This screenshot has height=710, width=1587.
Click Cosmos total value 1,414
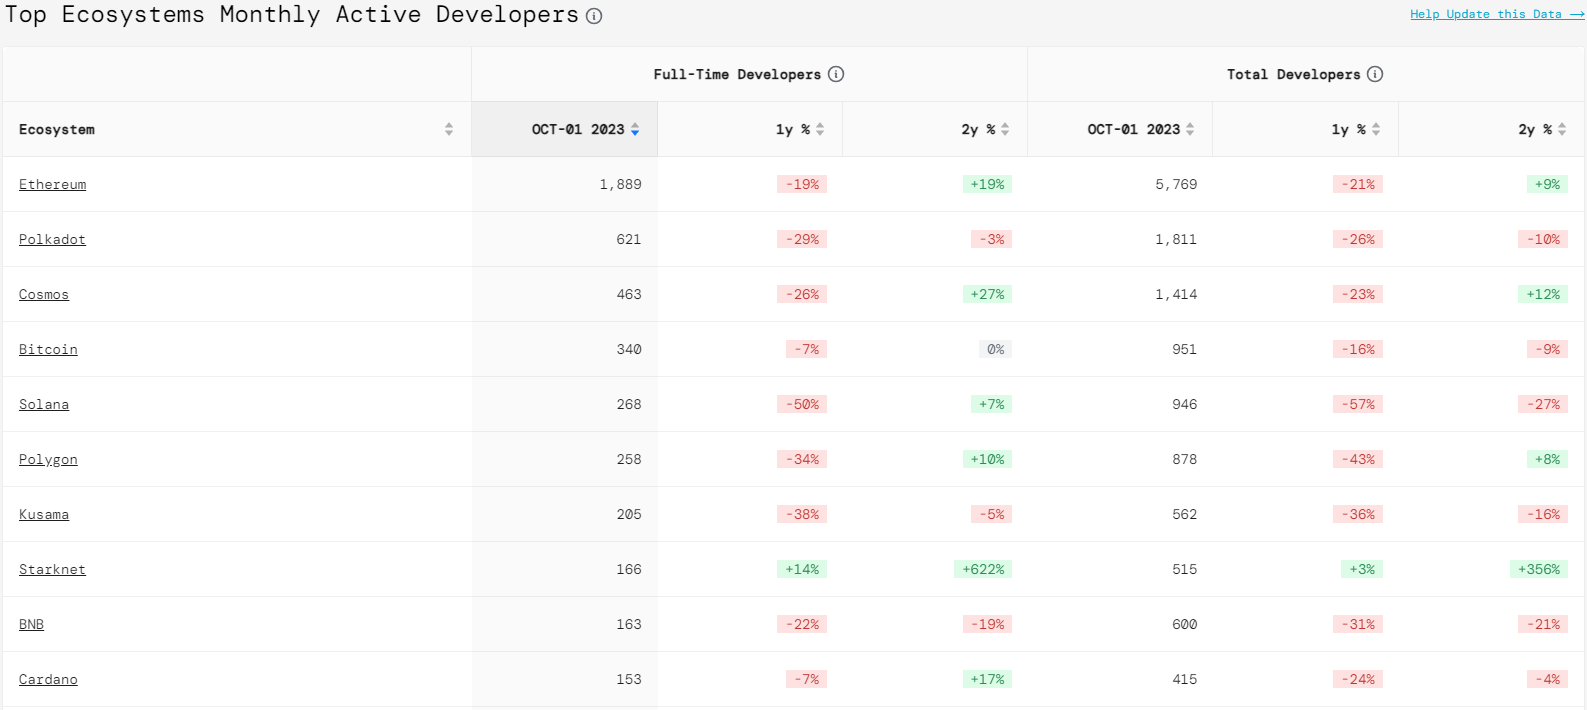click(1176, 294)
